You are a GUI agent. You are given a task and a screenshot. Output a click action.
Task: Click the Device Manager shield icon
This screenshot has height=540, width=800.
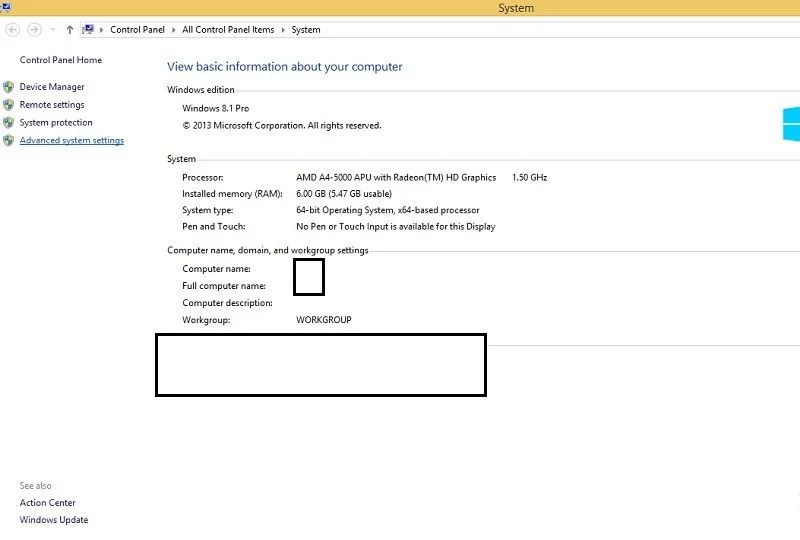click(x=8, y=87)
